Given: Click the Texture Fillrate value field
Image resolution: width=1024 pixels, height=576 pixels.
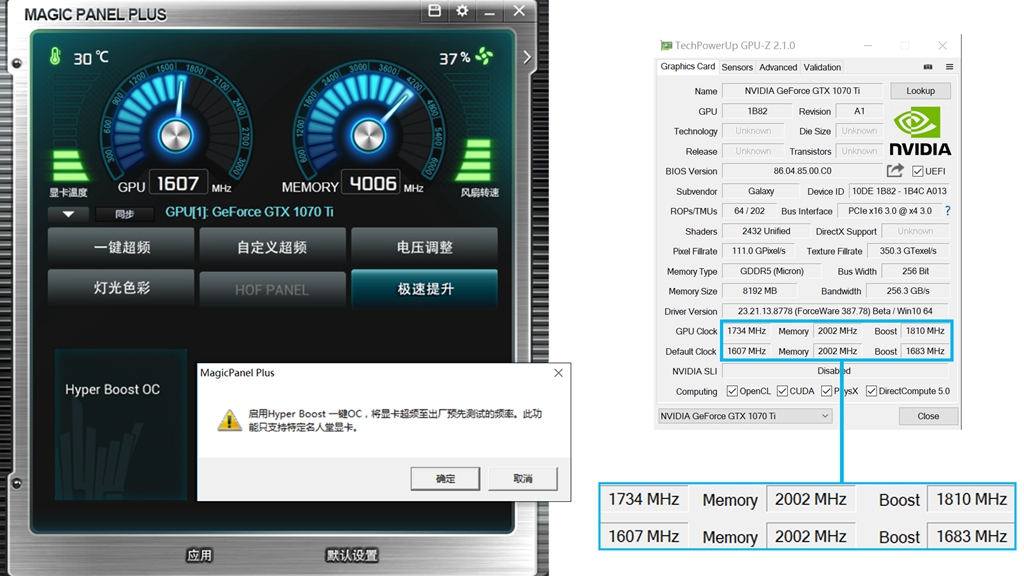Looking at the screenshot, I should (x=908, y=251).
